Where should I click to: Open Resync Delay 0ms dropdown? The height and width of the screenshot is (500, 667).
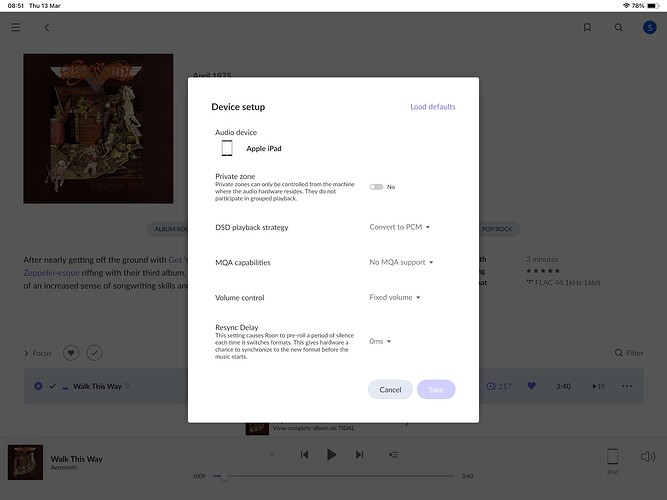click(380, 341)
